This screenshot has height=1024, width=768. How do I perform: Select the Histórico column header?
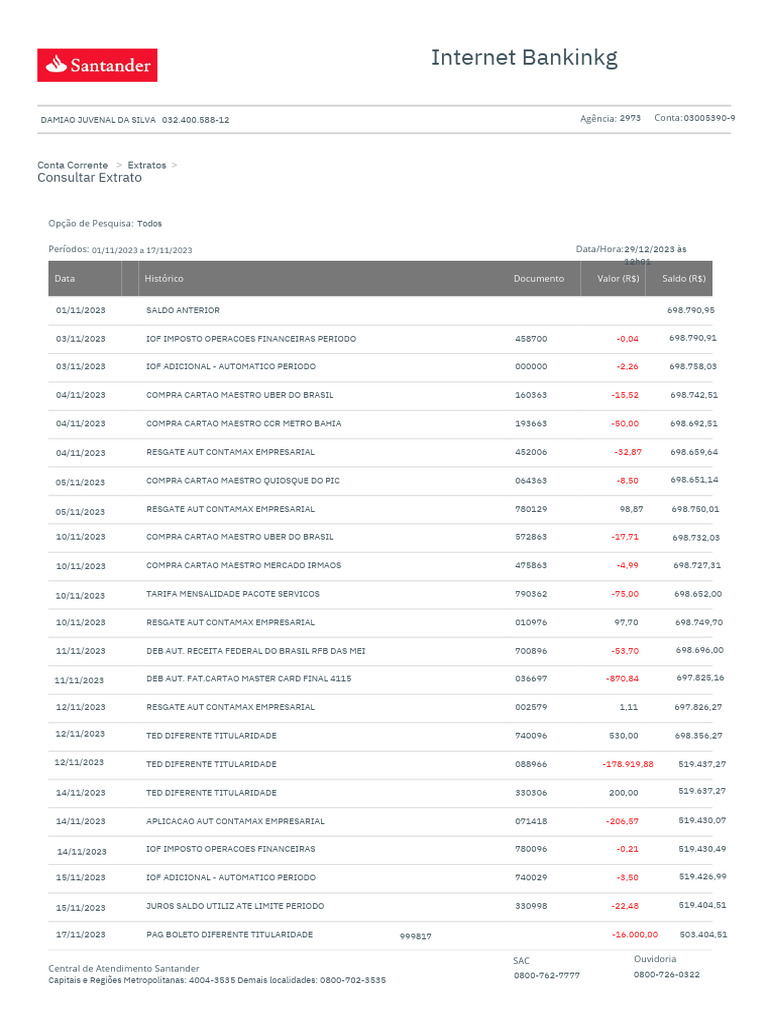tap(164, 278)
